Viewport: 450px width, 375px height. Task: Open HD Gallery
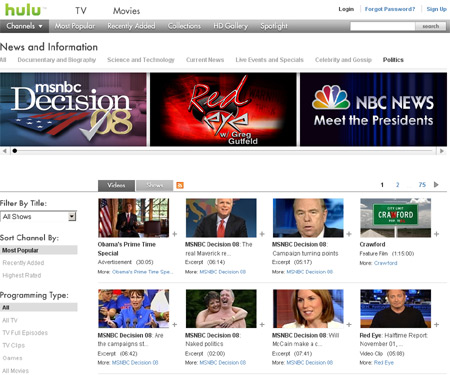click(x=230, y=26)
